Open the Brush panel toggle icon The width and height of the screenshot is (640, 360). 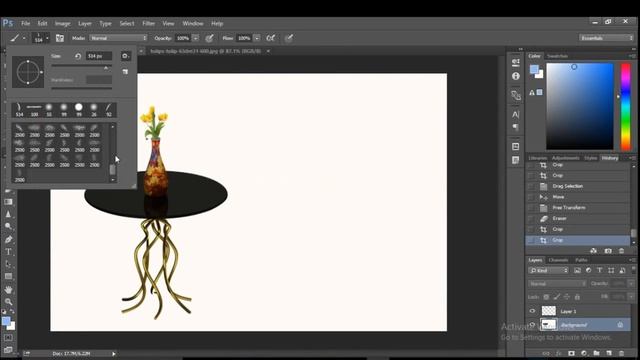click(x=60, y=38)
